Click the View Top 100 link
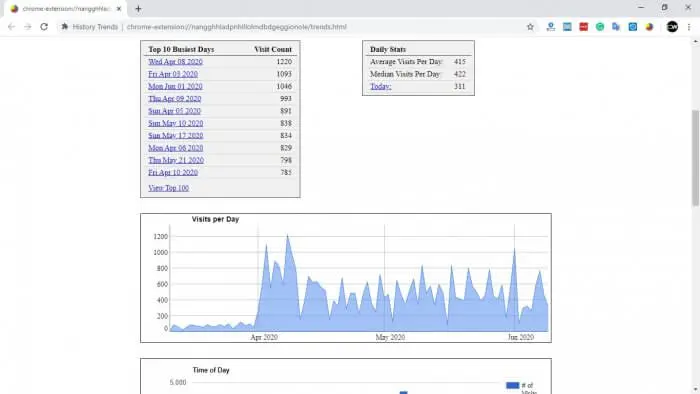The width and height of the screenshot is (700, 394). pyautogui.click(x=168, y=188)
